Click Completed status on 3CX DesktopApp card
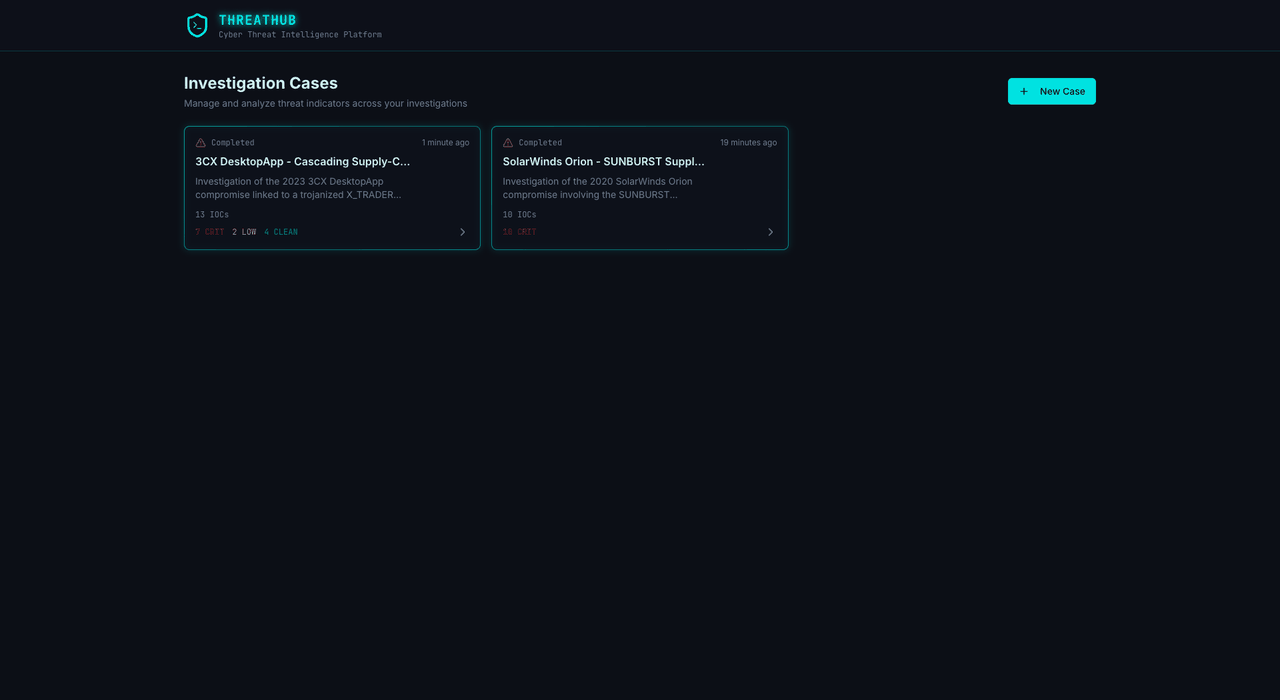Viewport: 1280px width, 700px height. [x=233, y=143]
